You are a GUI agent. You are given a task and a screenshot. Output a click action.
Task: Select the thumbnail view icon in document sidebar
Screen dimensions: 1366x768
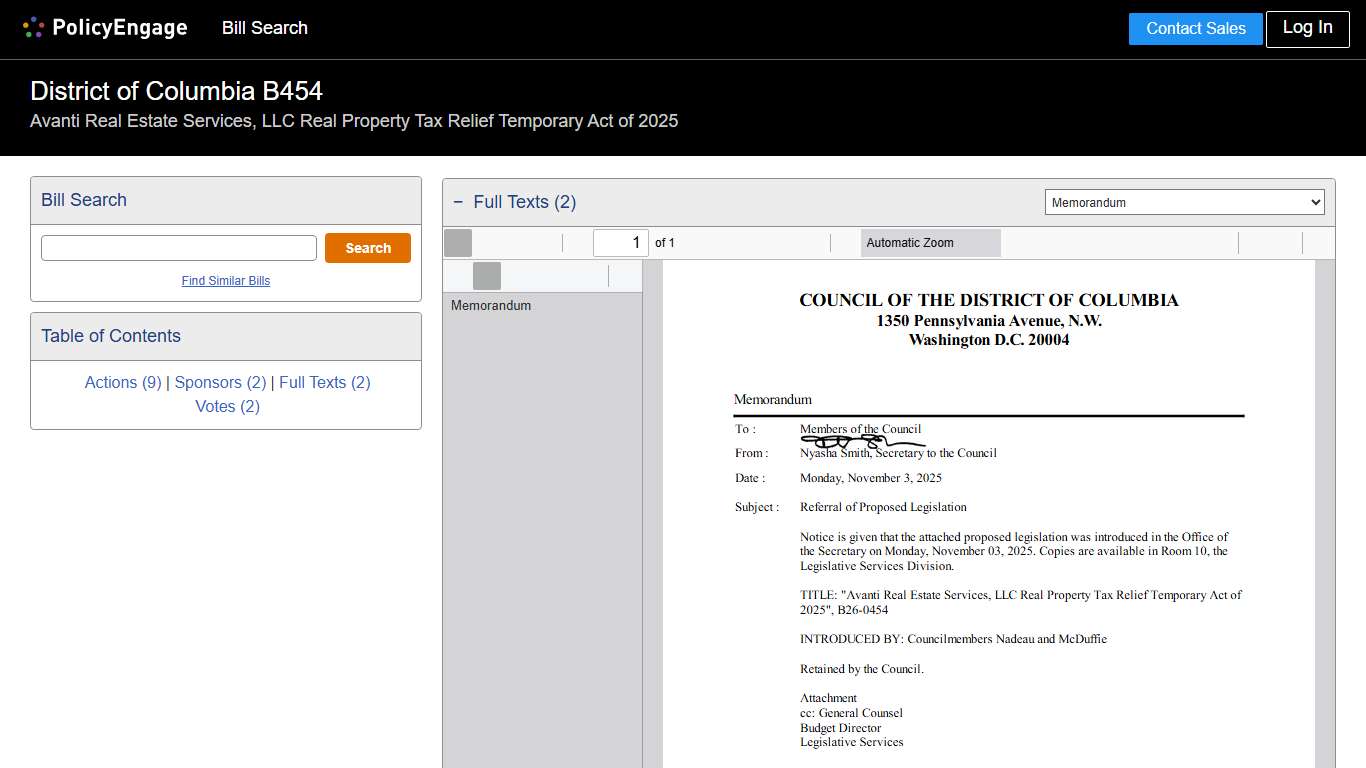[x=486, y=276]
